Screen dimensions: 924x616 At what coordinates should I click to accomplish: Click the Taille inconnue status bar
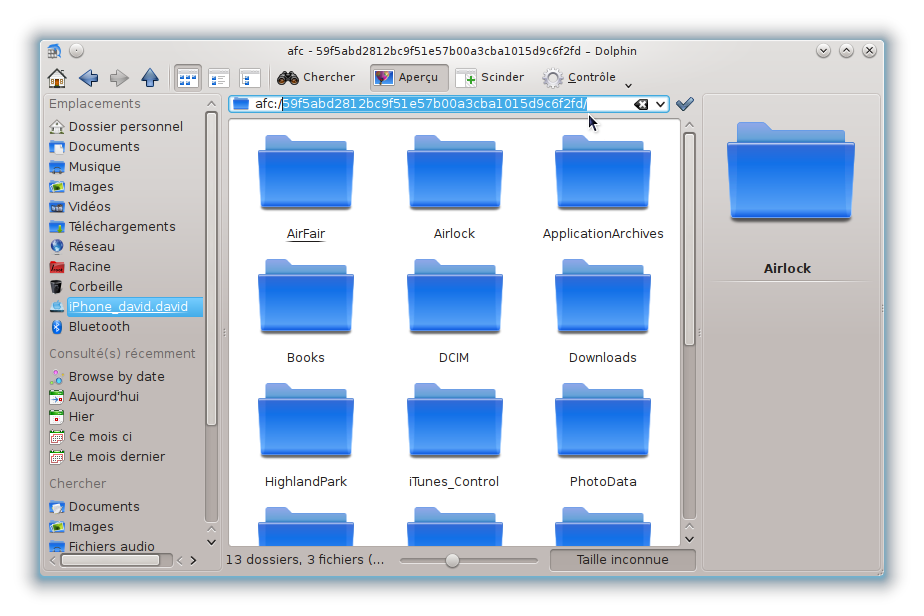622,560
